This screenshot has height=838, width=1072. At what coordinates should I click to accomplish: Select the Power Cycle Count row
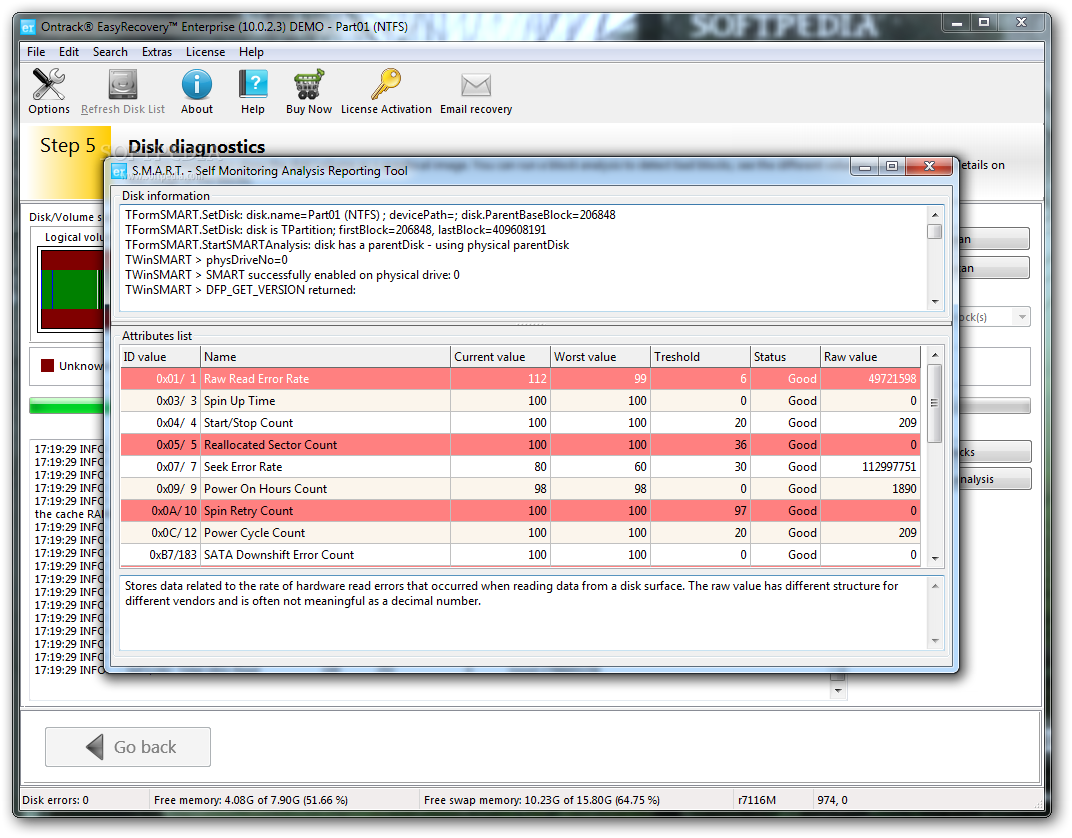point(520,532)
